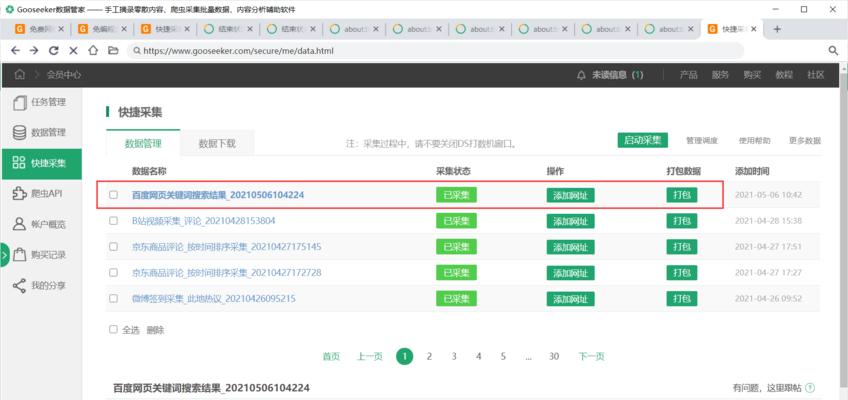Click 已采集 status for 微博签到采集 row
Screen dimensions: 848x400
pyautogui.click(x=456, y=298)
